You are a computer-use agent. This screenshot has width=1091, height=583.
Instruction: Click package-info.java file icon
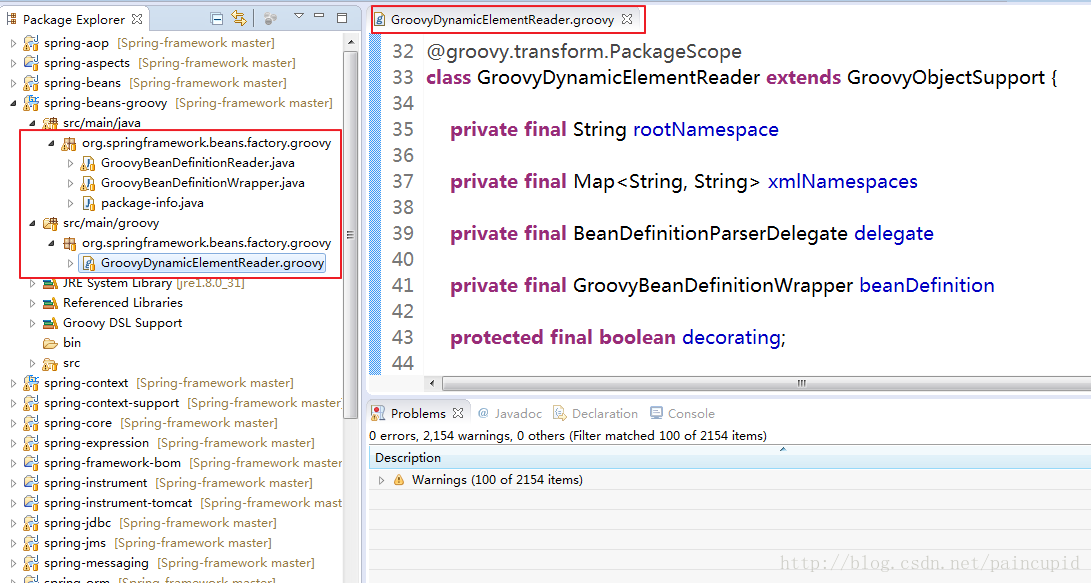[88, 203]
